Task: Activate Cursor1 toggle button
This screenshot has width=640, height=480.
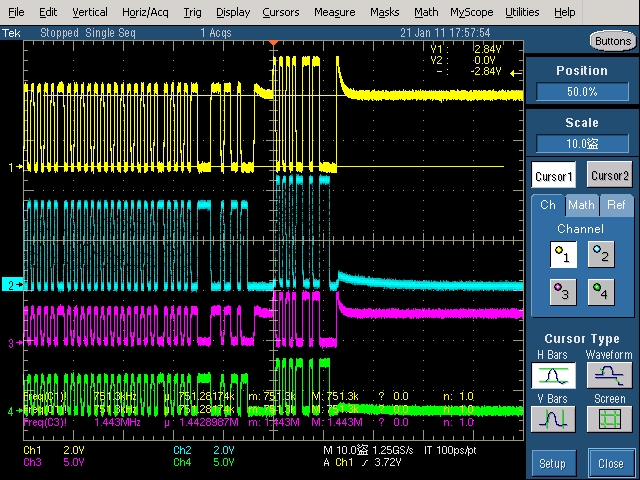Action: coord(553,175)
